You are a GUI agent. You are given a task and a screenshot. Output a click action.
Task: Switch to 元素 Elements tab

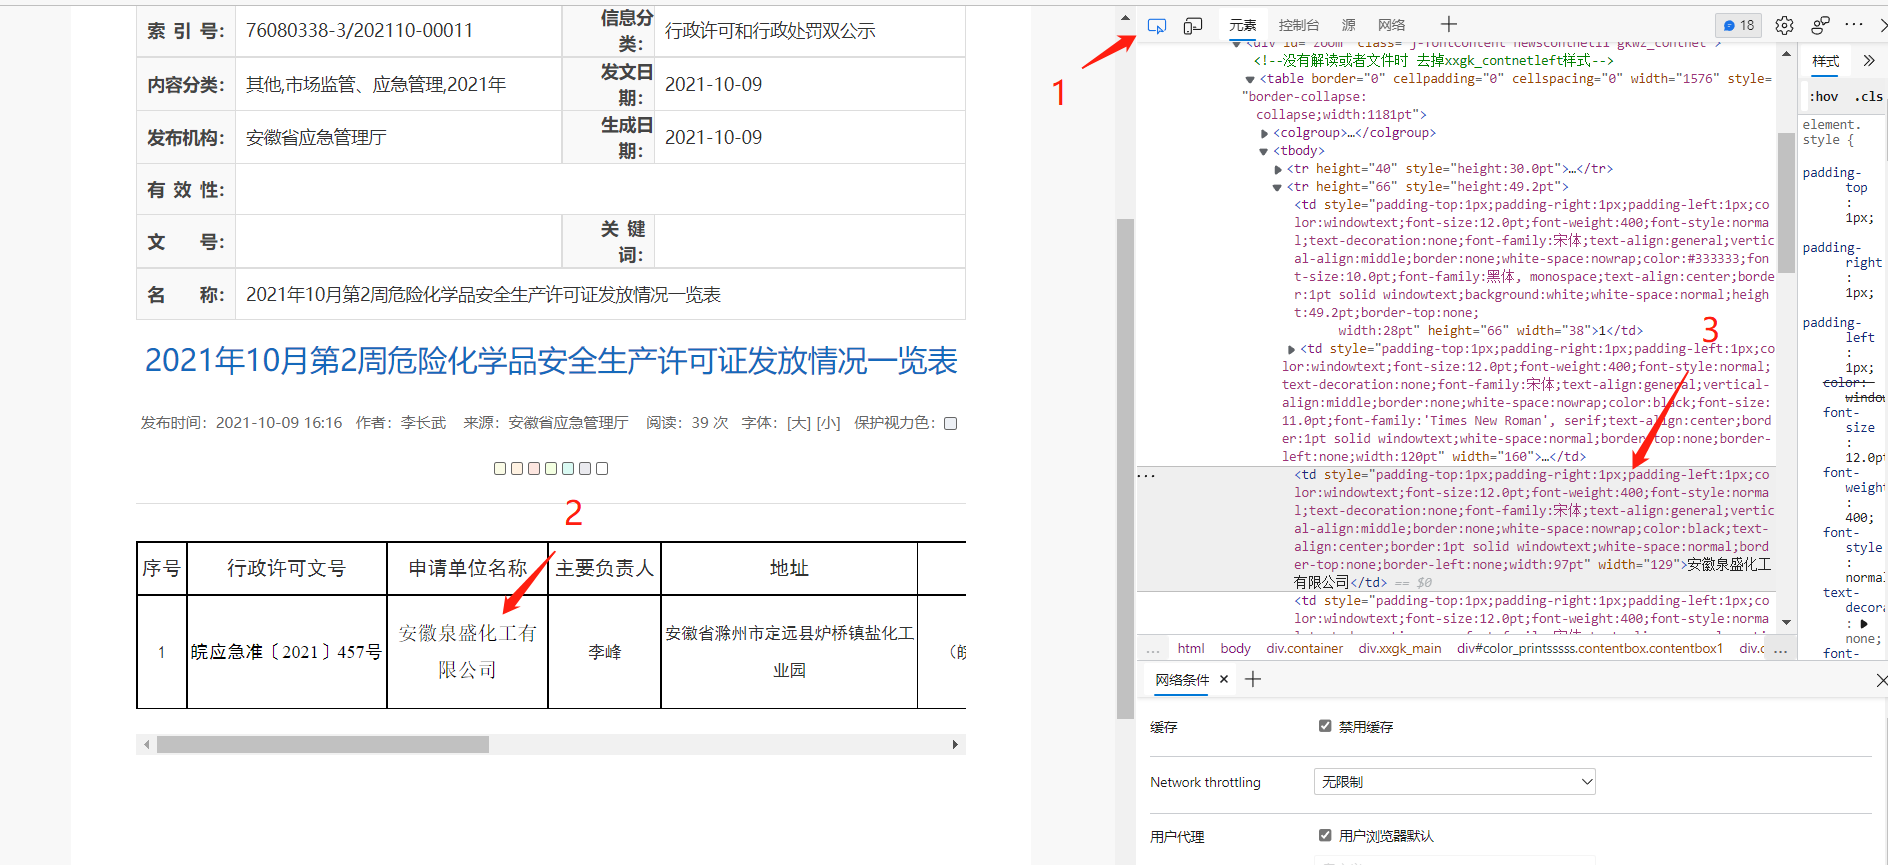pos(1243,26)
